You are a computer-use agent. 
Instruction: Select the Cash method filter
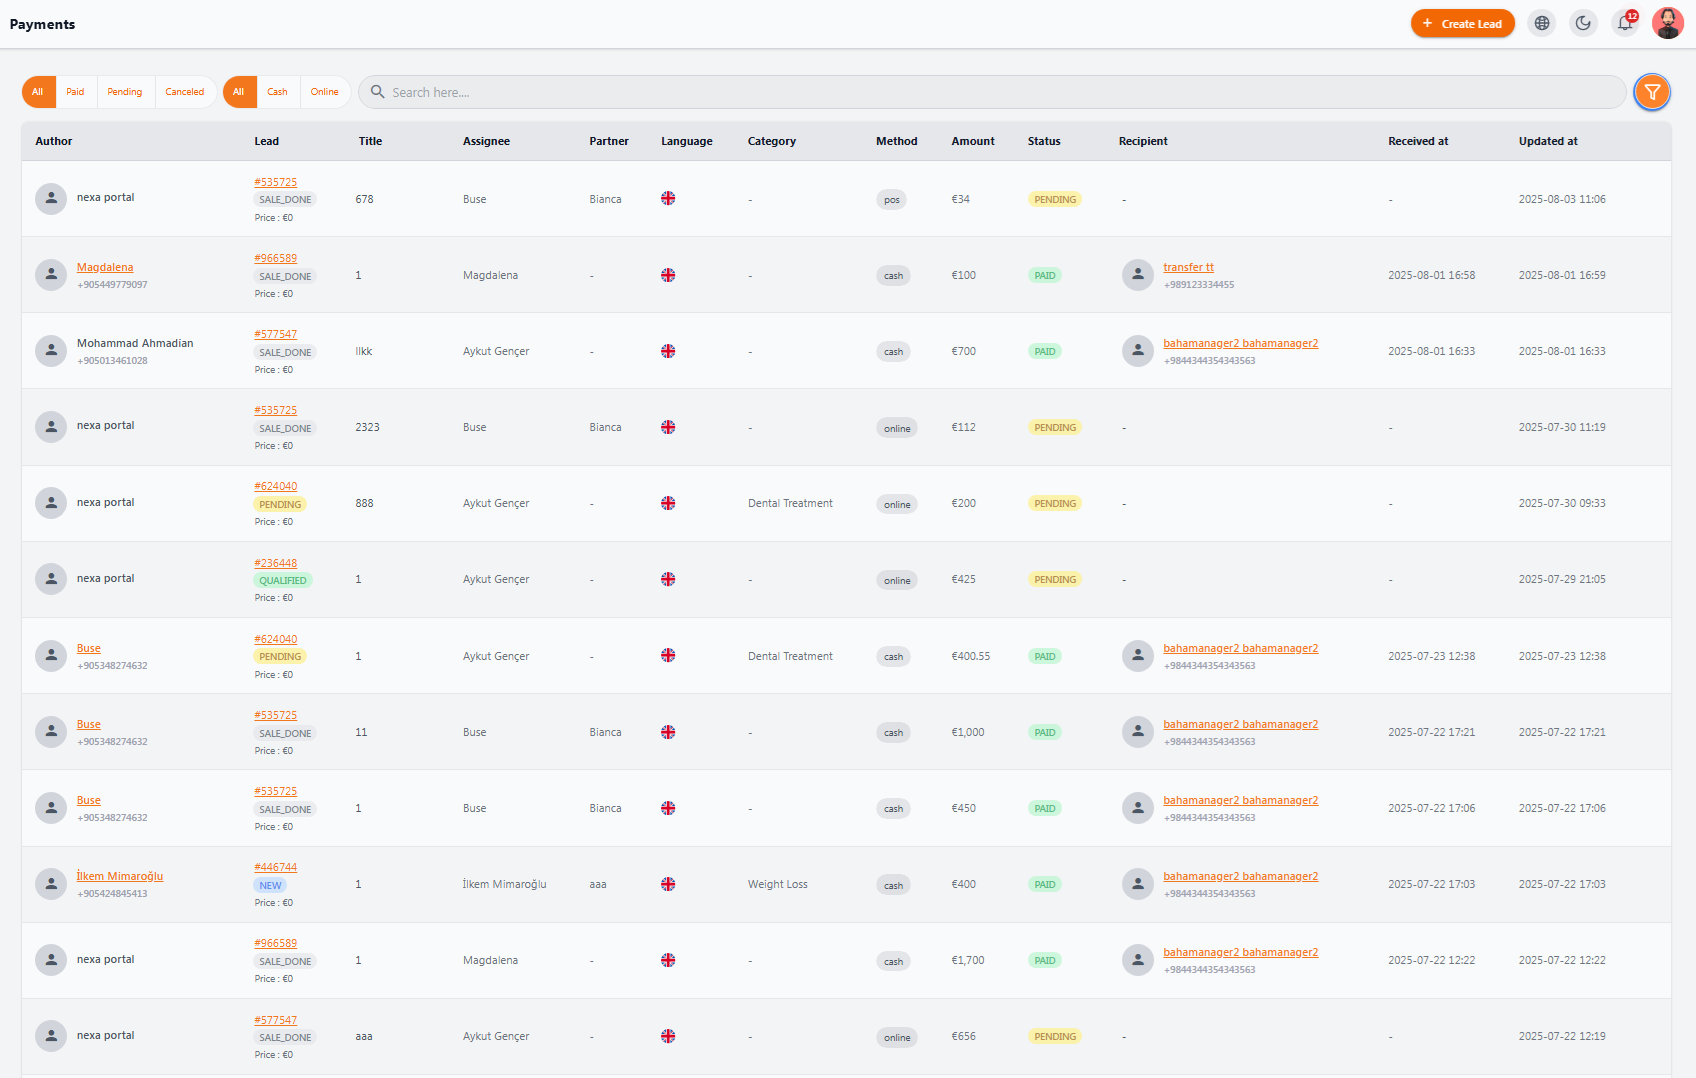click(x=277, y=92)
